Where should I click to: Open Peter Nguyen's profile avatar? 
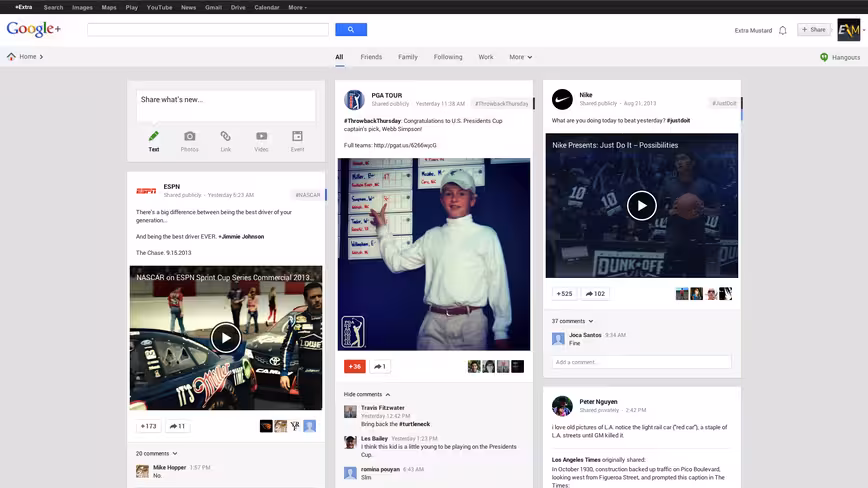[x=562, y=406]
